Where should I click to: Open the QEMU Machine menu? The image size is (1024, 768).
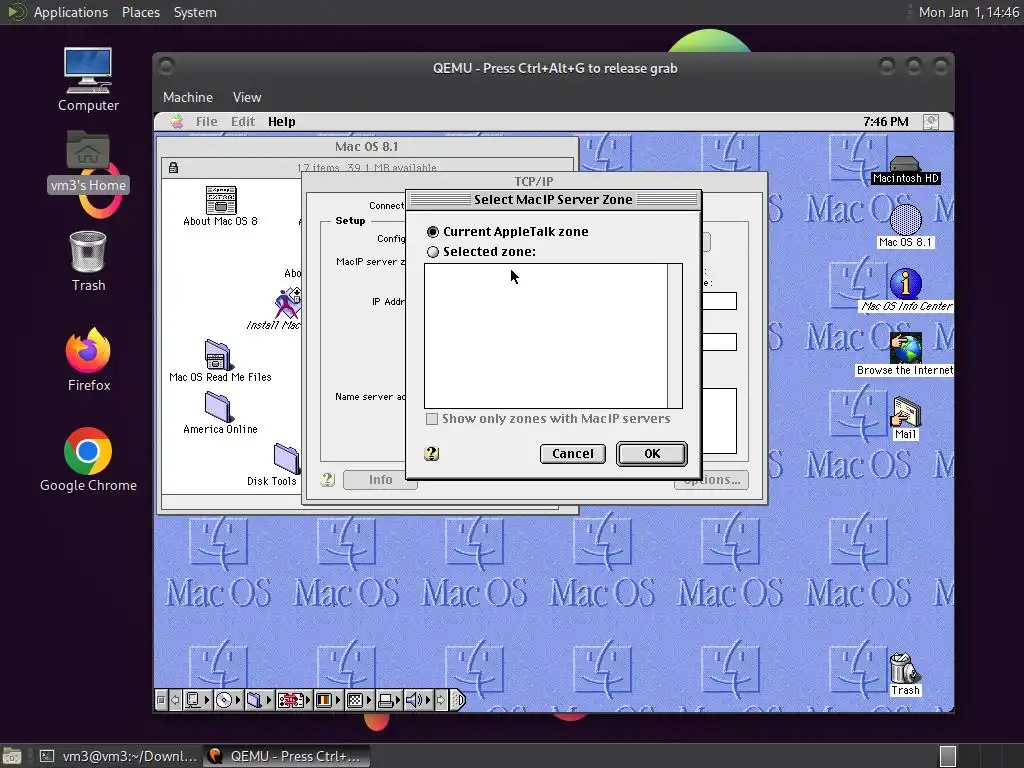(x=187, y=97)
